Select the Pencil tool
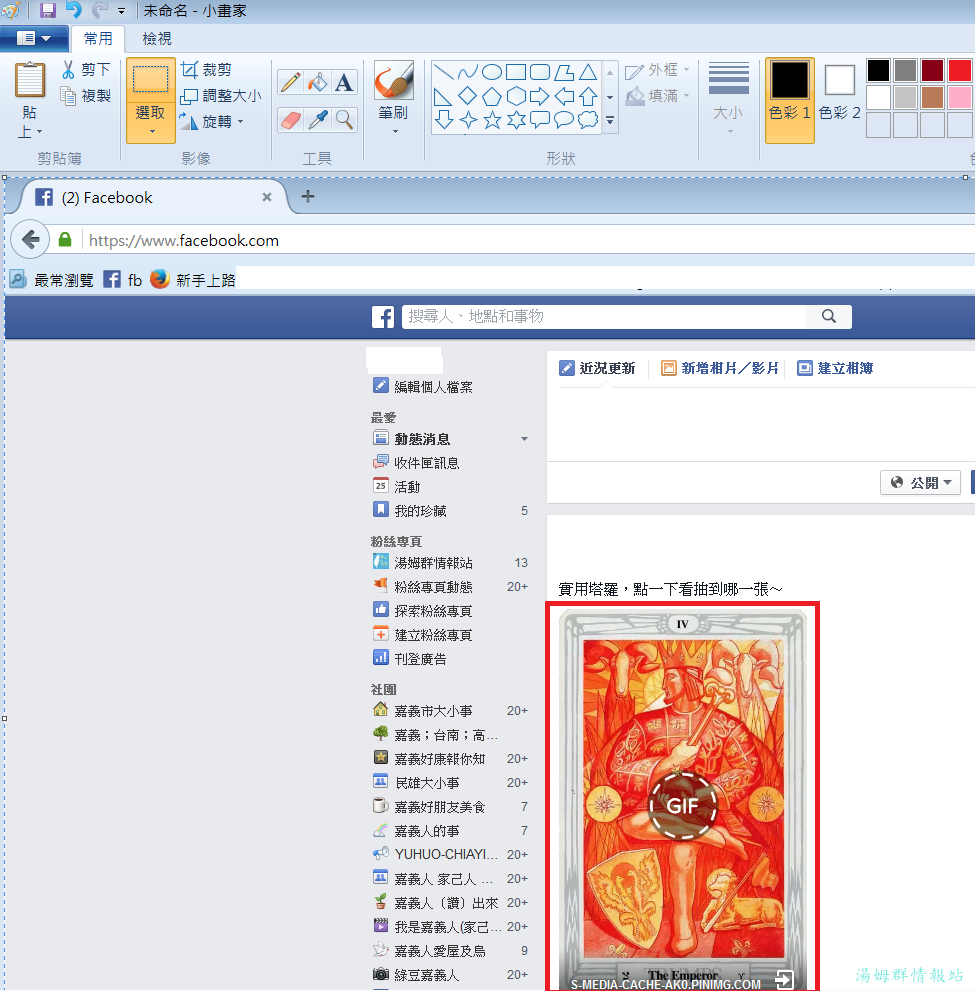Viewport: 975px width, 991px height. 291,82
